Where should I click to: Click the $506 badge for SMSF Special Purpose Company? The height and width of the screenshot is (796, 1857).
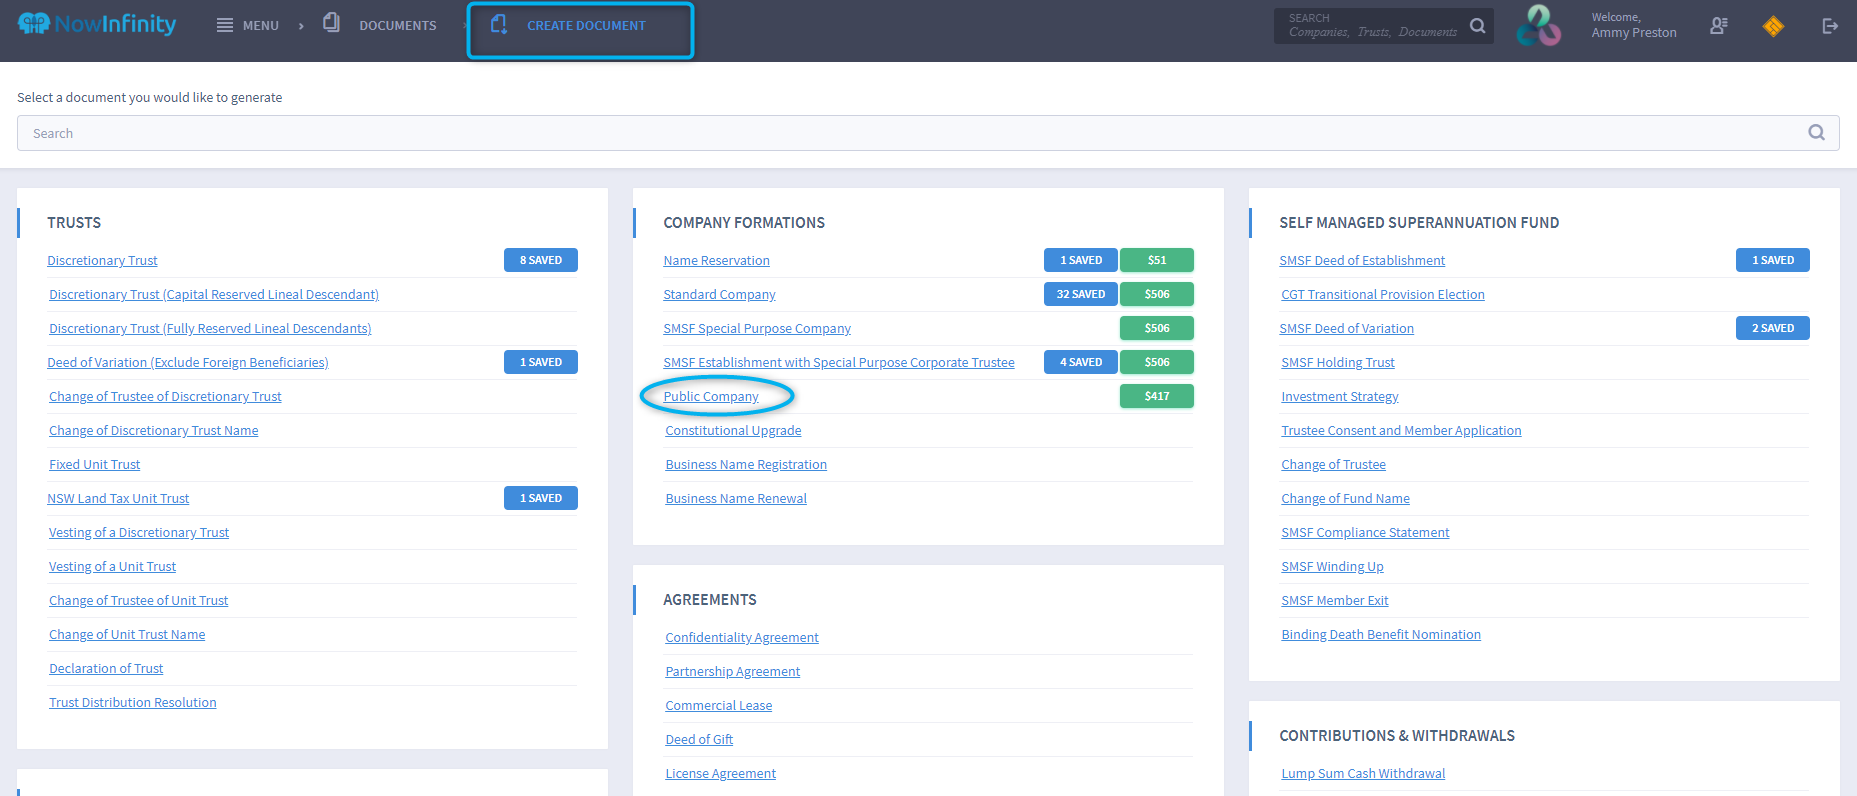(1157, 328)
